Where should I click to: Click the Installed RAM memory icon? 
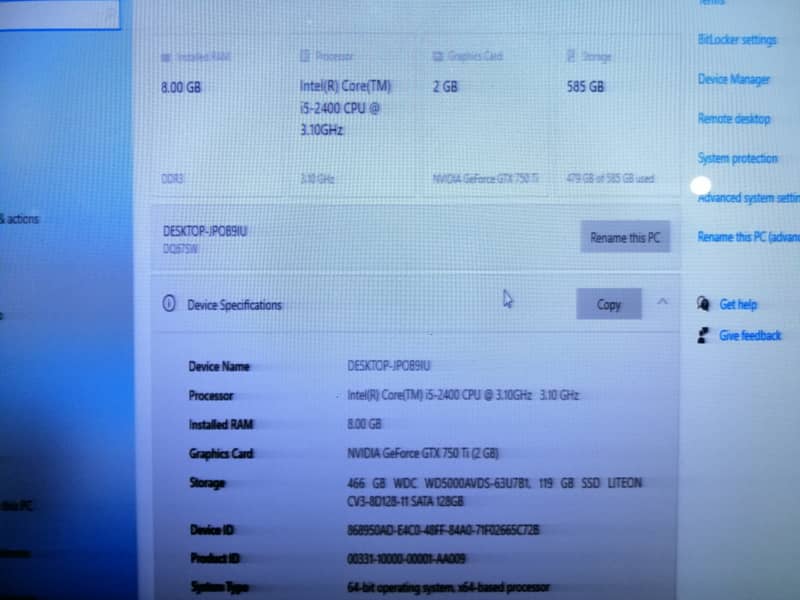(166, 57)
